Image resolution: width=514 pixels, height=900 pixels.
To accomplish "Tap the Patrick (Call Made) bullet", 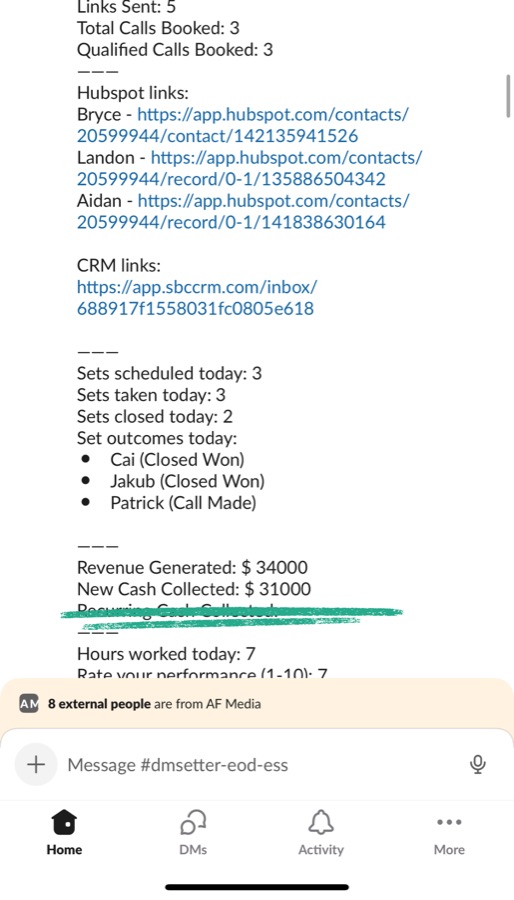I will click(x=183, y=503).
